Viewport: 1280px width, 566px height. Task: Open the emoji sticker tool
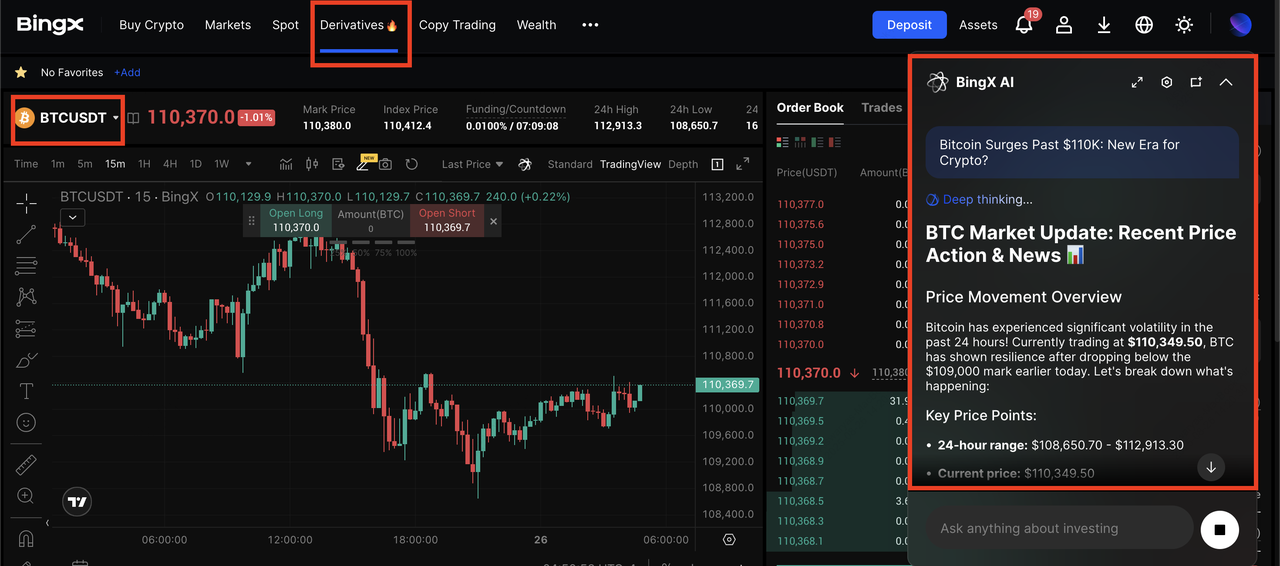(26, 423)
